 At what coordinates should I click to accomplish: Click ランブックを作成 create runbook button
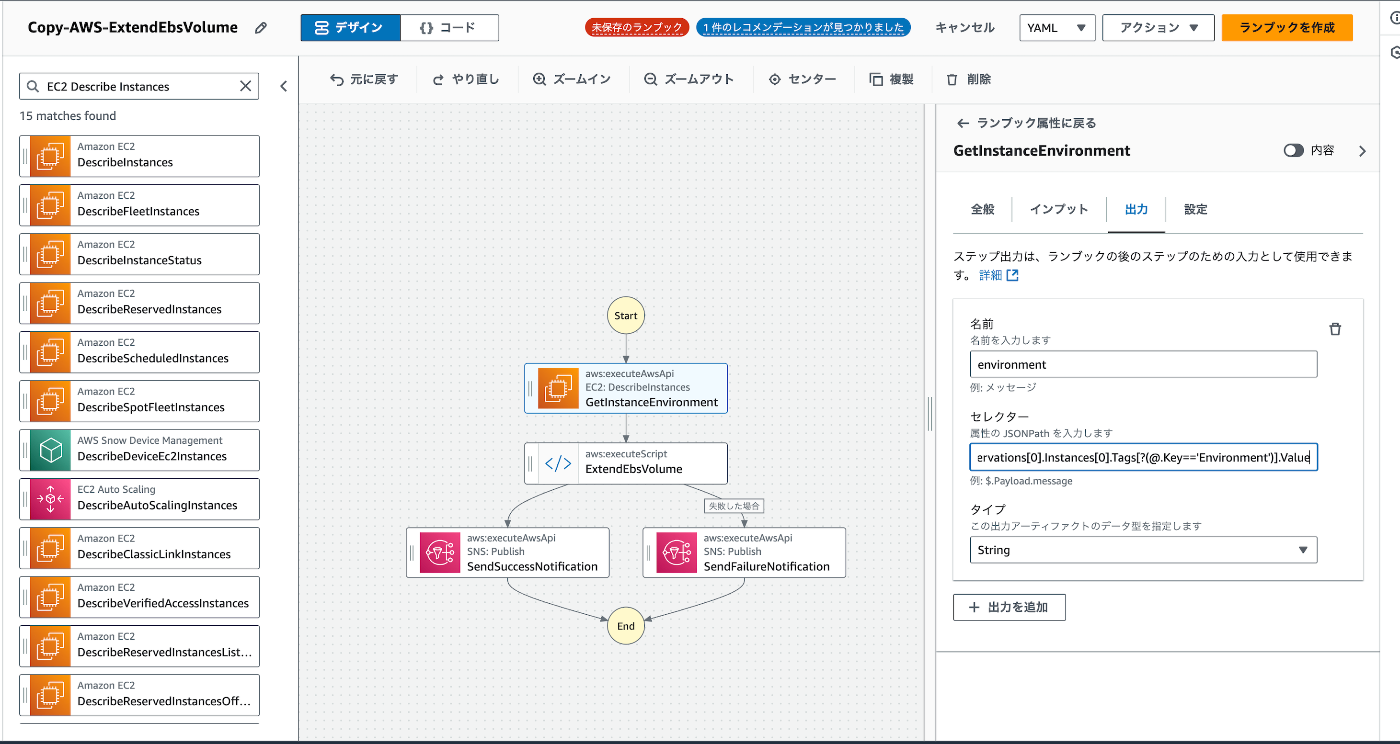(1287, 28)
